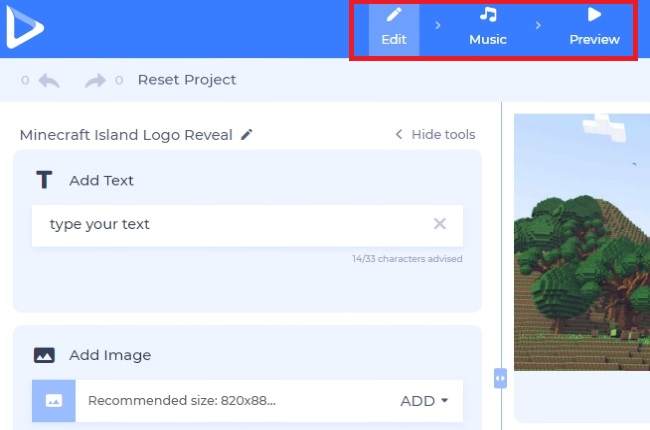This screenshot has width=650, height=430.
Task: Open the ADD image dropdown
Action: click(x=424, y=401)
